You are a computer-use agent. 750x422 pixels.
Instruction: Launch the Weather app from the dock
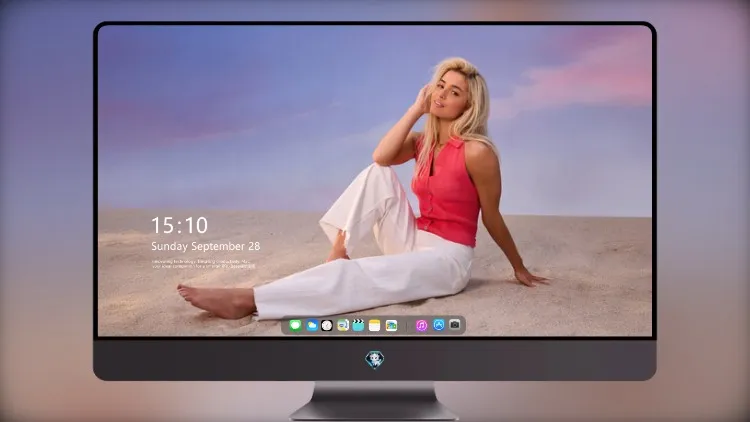312,325
